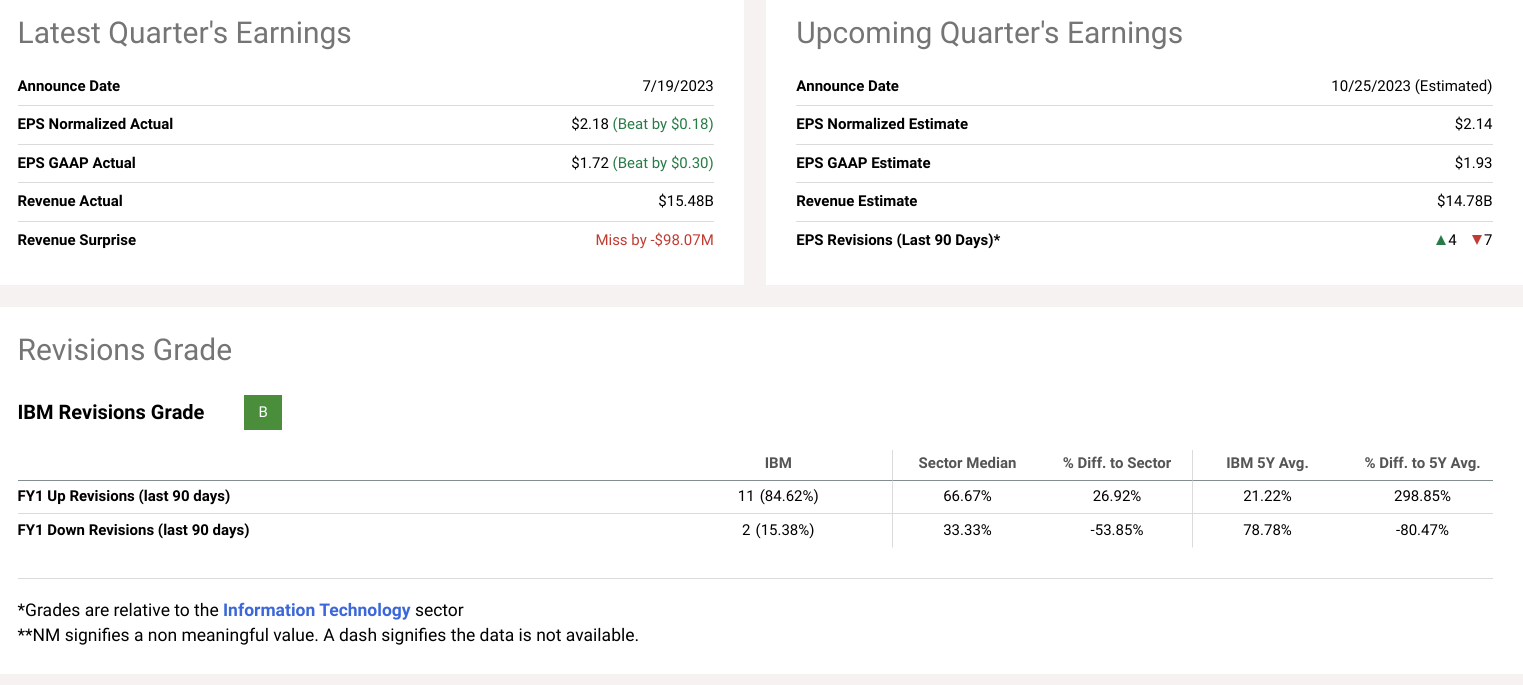Click the Revisions Grade section heading
The width and height of the screenshot is (1523, 685).
coord(125,350)
